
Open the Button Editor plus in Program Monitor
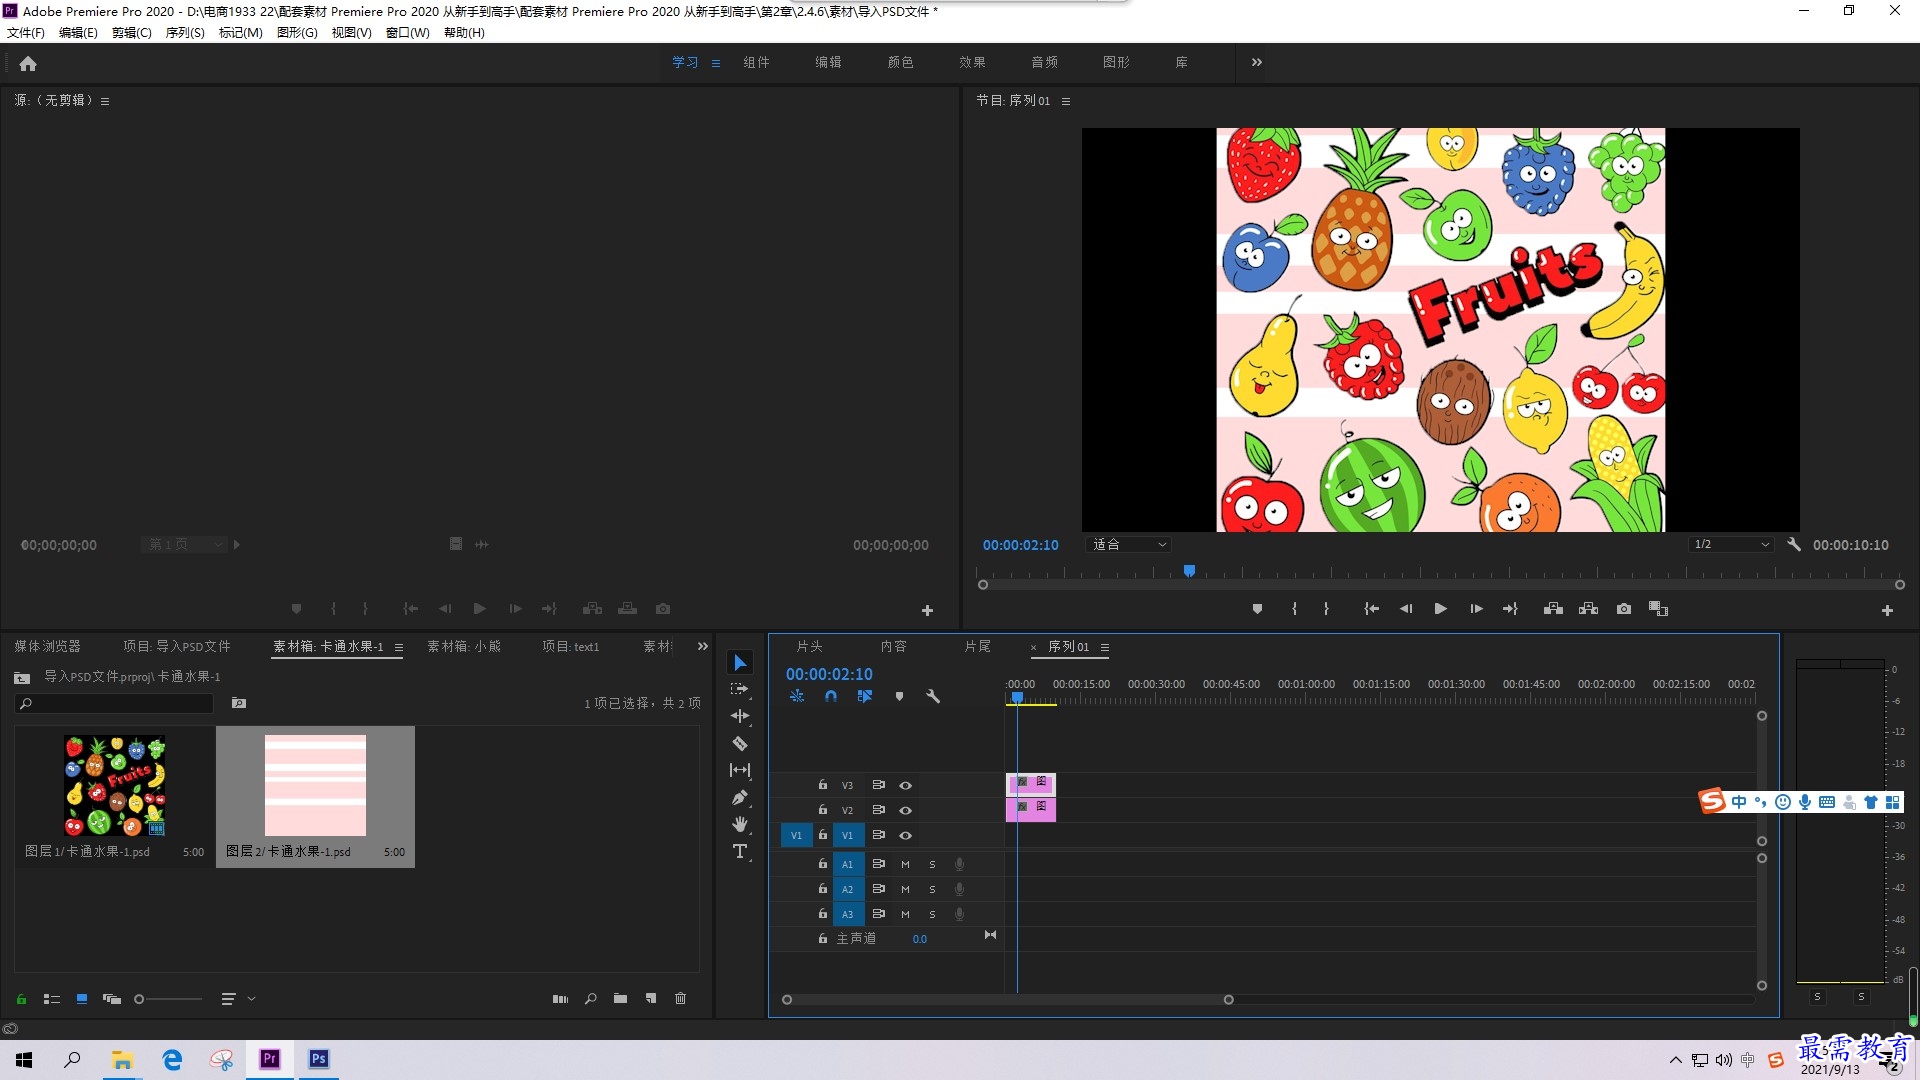pyautogui.click(x=1887, y=610)
